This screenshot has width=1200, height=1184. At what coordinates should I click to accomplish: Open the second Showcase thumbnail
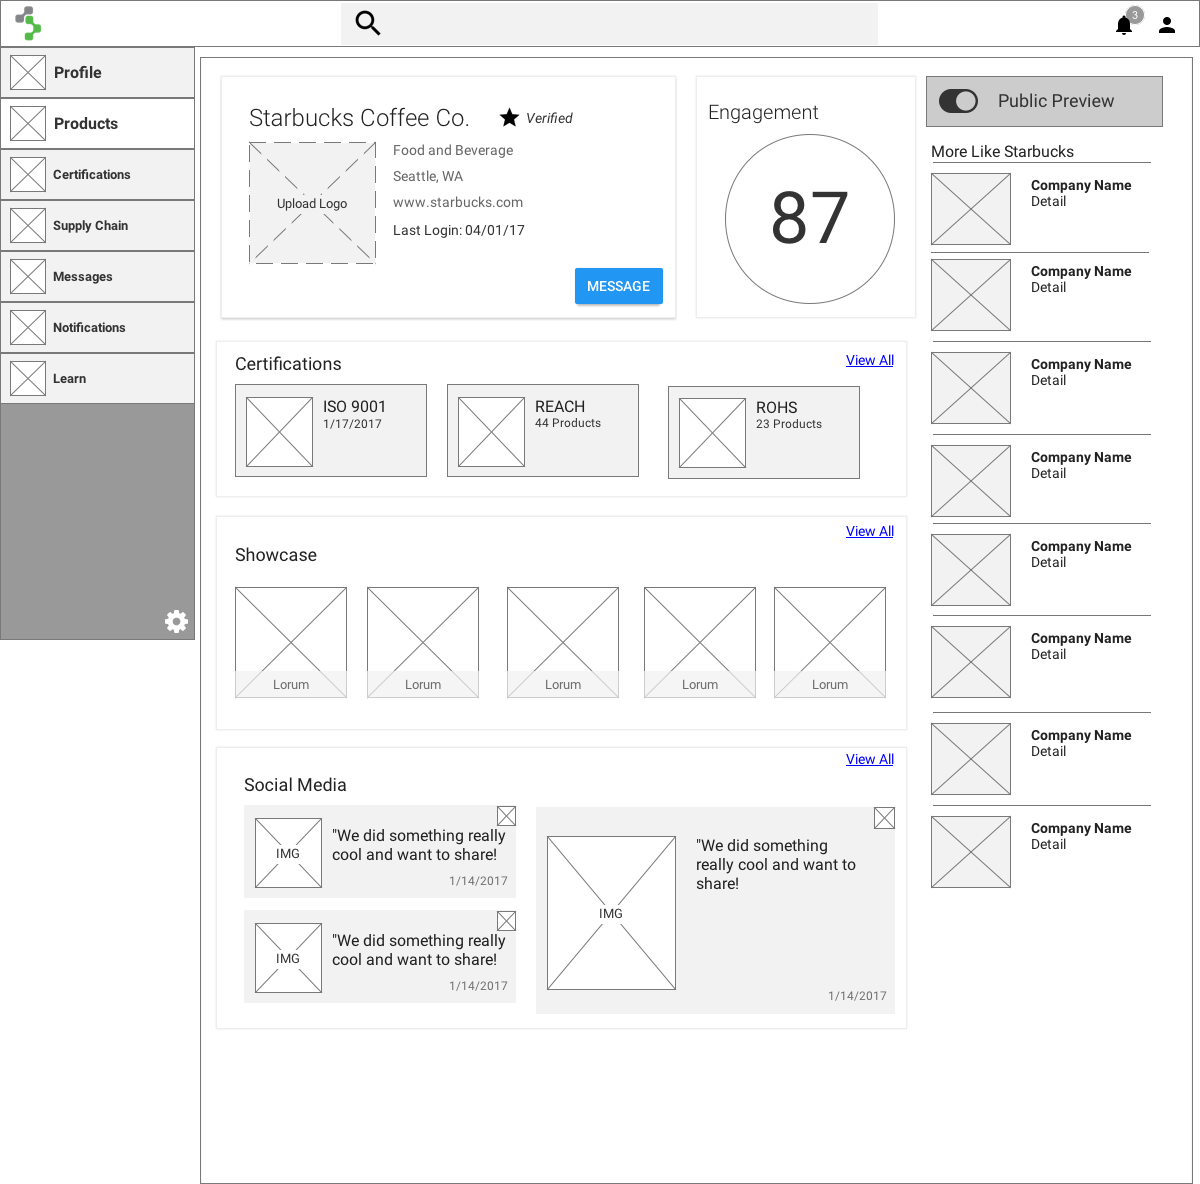pyautogui.click(x=423, y=642)
